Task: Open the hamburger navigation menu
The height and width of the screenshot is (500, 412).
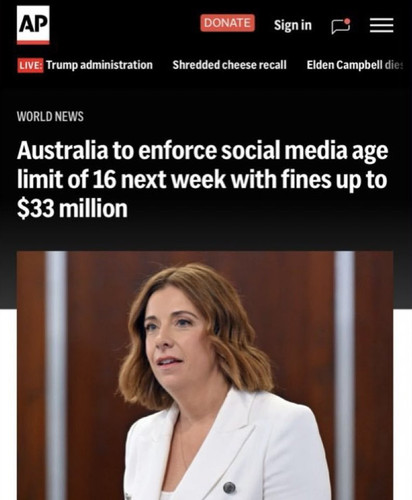Action: tap(381, 25)
